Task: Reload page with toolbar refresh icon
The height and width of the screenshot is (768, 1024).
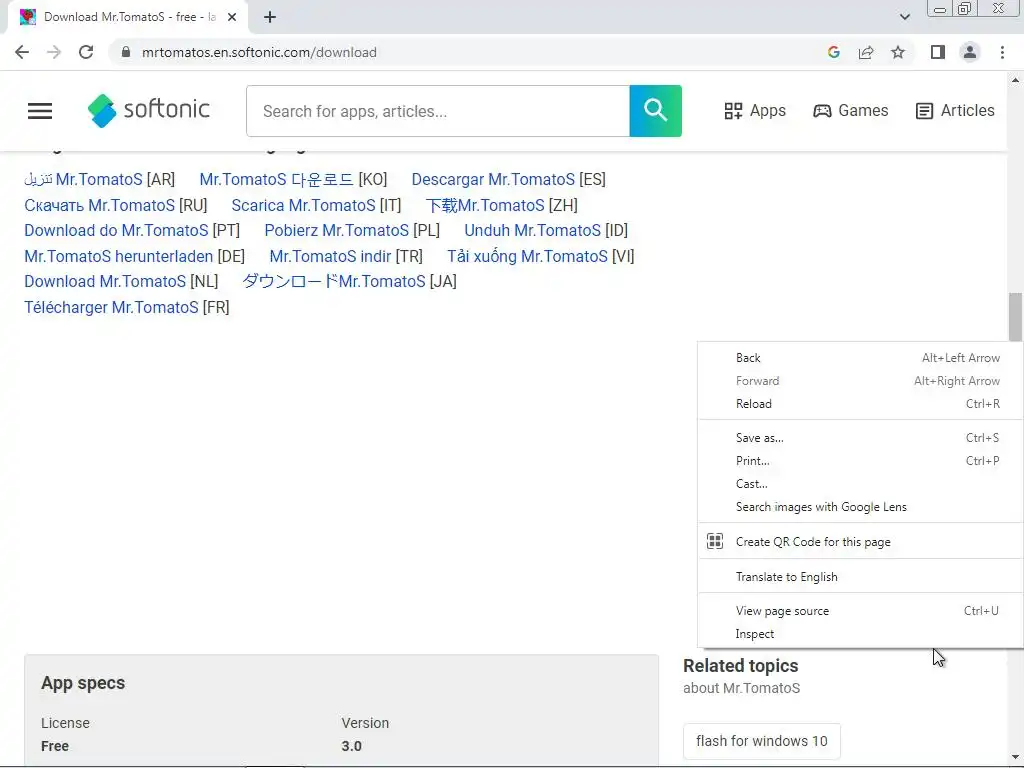Action: point(86,52)
